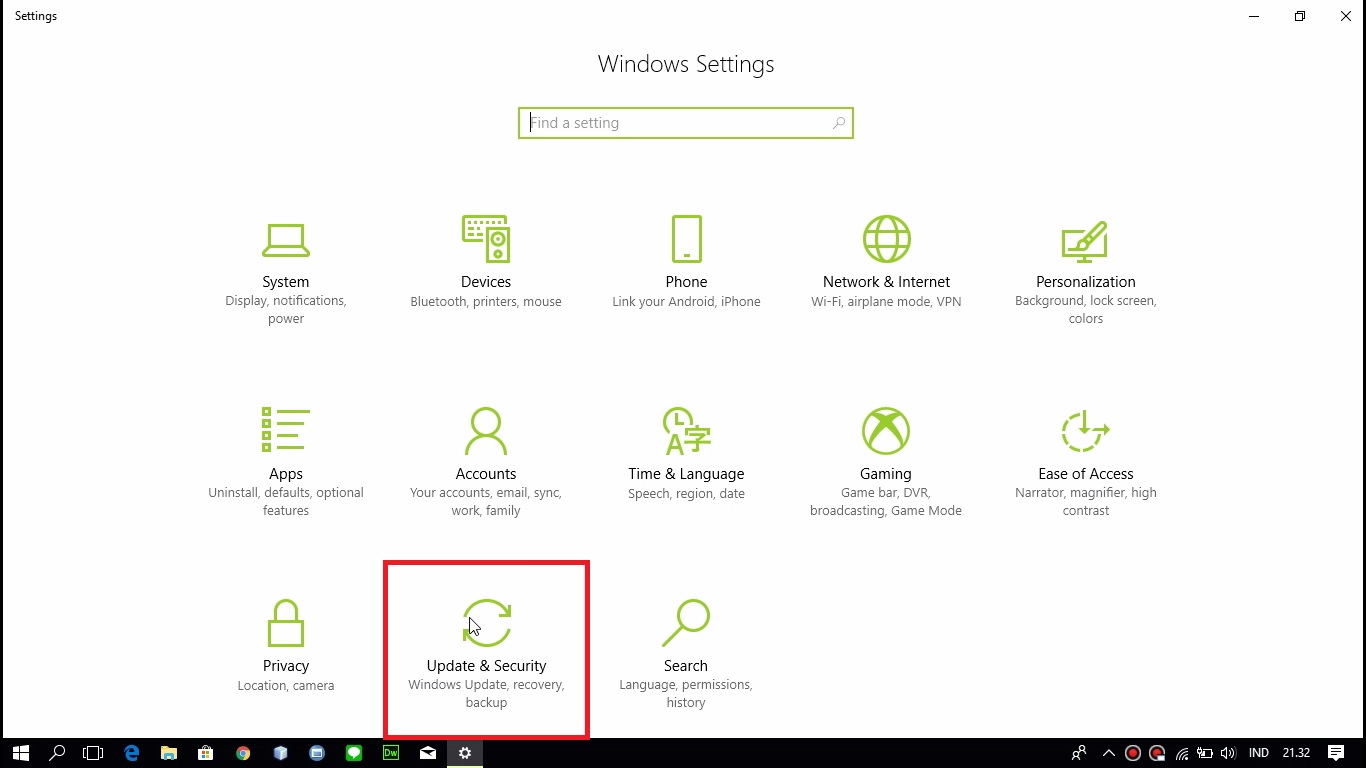1366x768 pixels.
Task: Open Google Chrome from the taskbar
Action: tap(243, 753)
